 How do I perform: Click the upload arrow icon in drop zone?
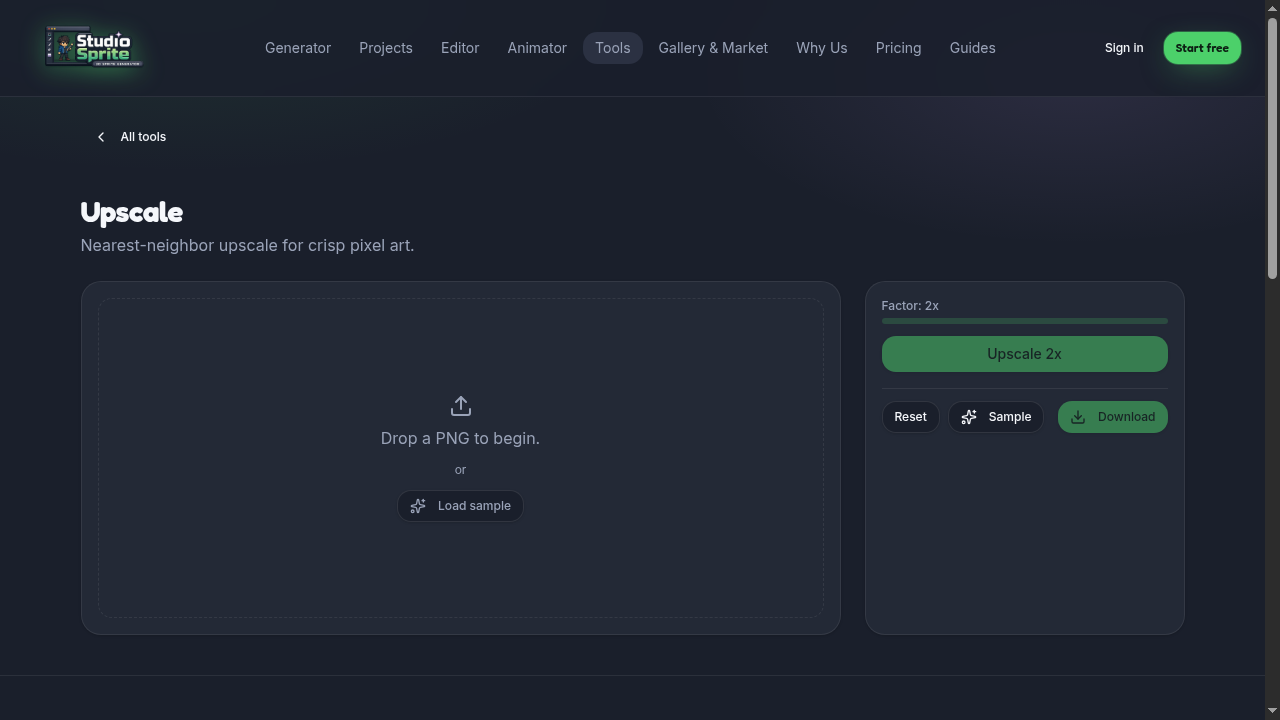[x=460, y=406]
